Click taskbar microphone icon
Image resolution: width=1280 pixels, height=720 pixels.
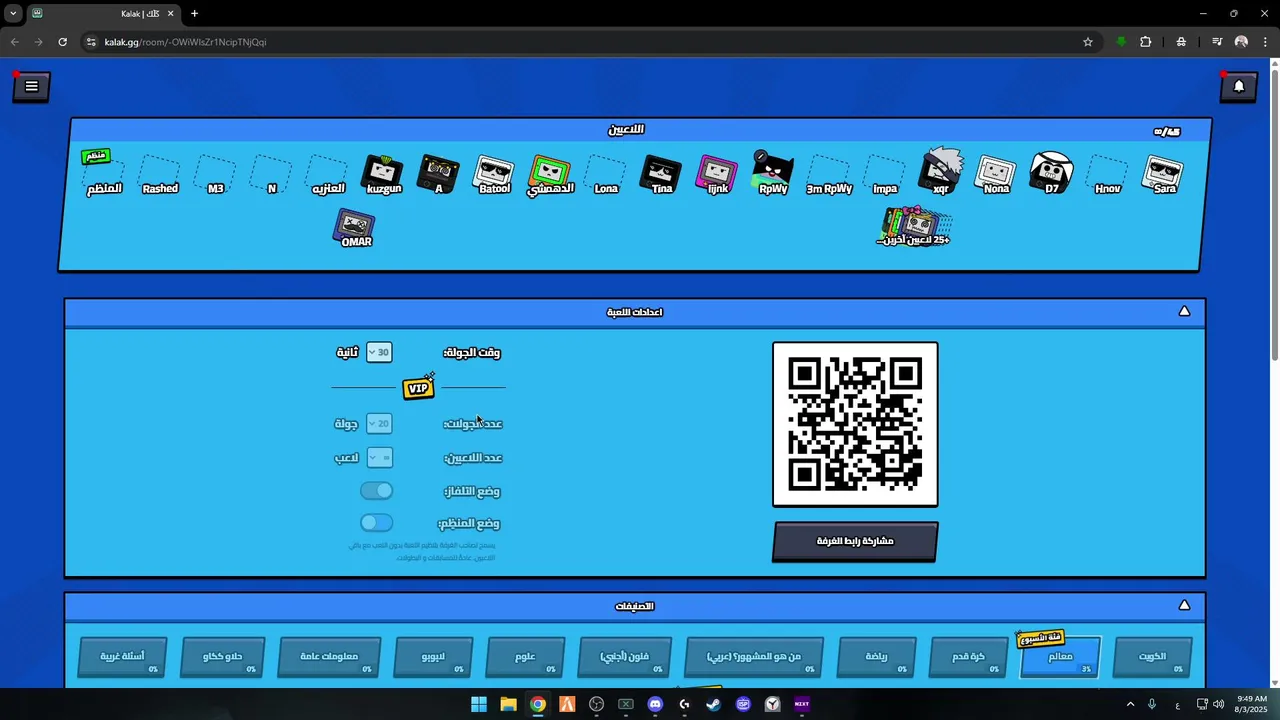pyautogui.click(x=1152, y=704)
